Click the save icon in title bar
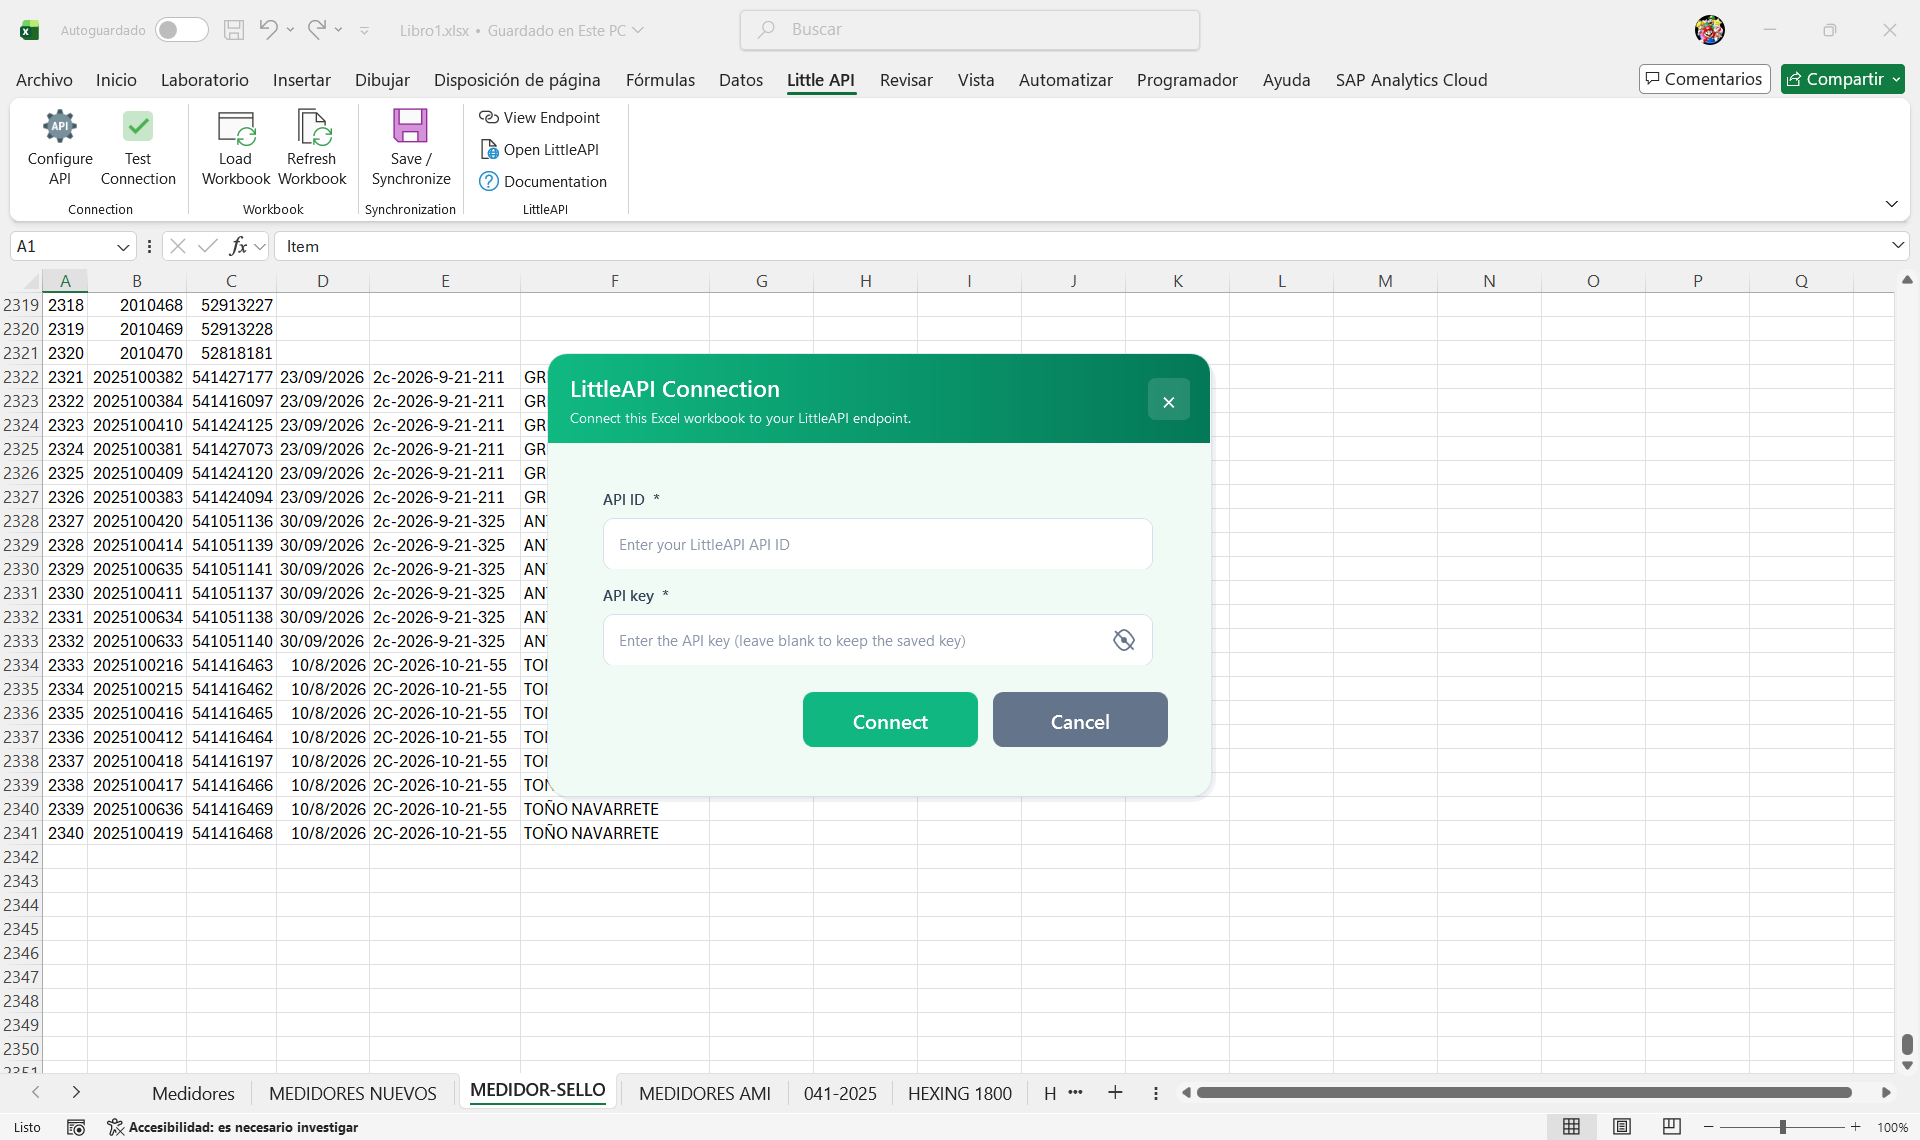 point(234,30)
